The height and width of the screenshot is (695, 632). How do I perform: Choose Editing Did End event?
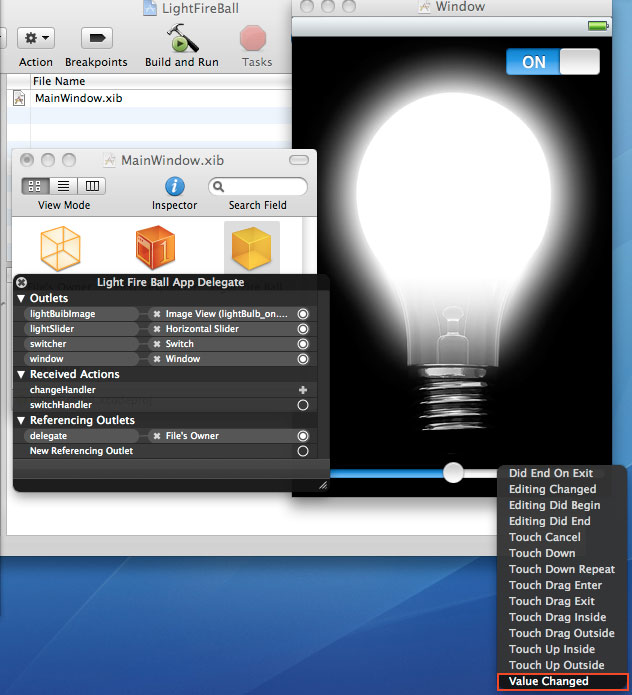[x=550, y=521]
